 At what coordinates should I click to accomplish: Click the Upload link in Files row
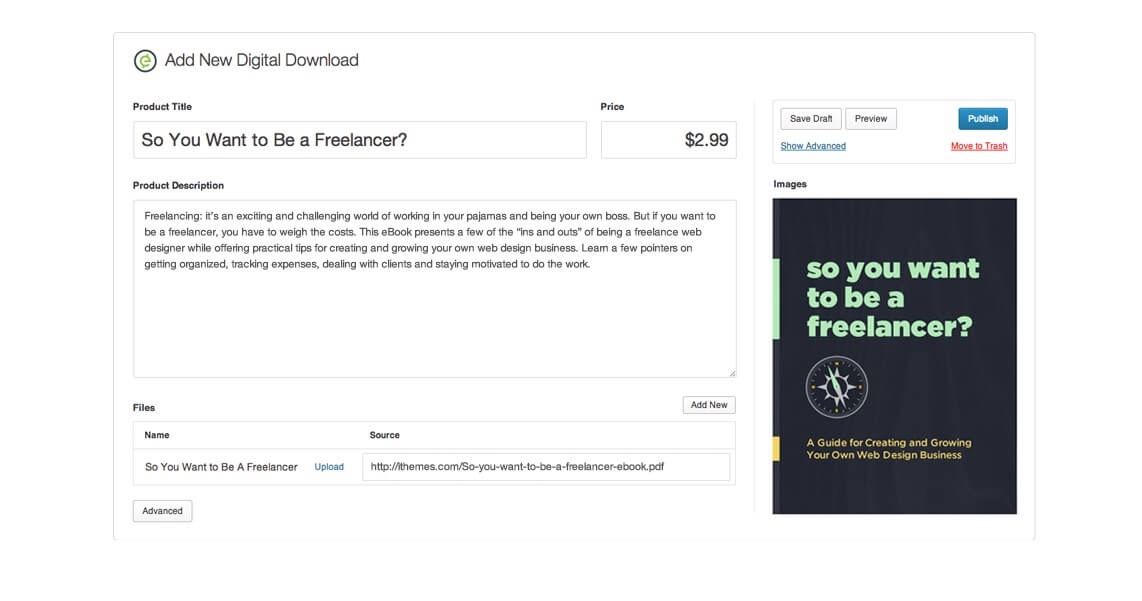328,467
